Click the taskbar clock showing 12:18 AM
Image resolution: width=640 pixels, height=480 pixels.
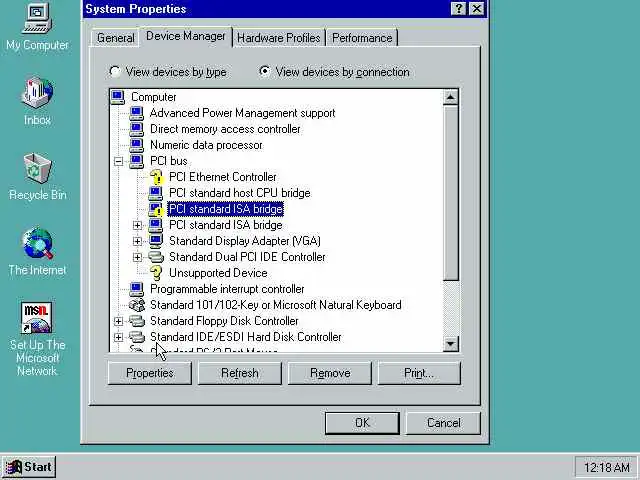pyautogui.click(x=606, y=467)
